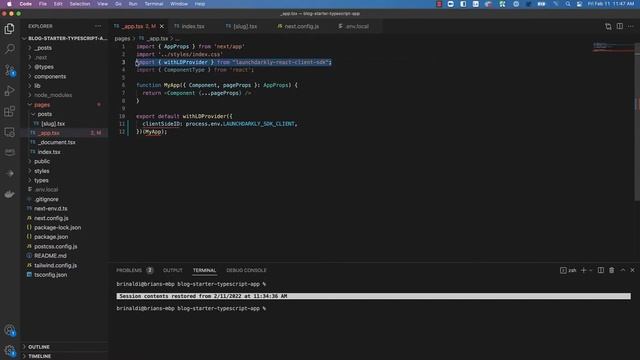Open the Terminal menu
640x360 pixels.
click(154, 4)
